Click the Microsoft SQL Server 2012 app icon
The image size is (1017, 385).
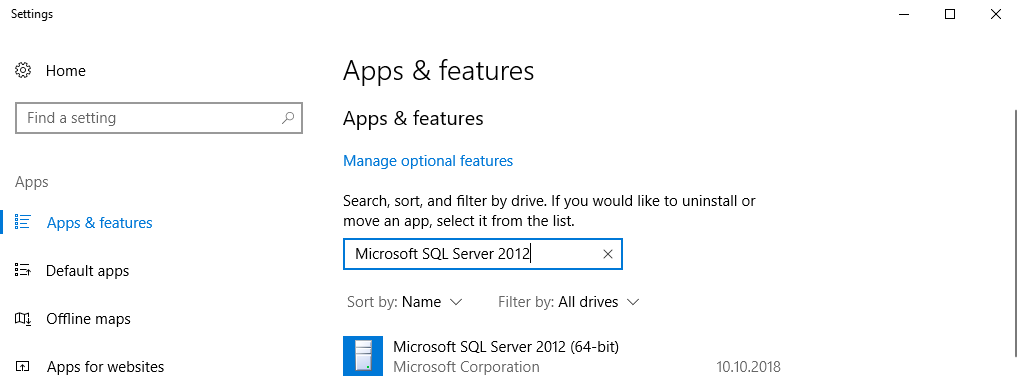click(x=363, y=356)
